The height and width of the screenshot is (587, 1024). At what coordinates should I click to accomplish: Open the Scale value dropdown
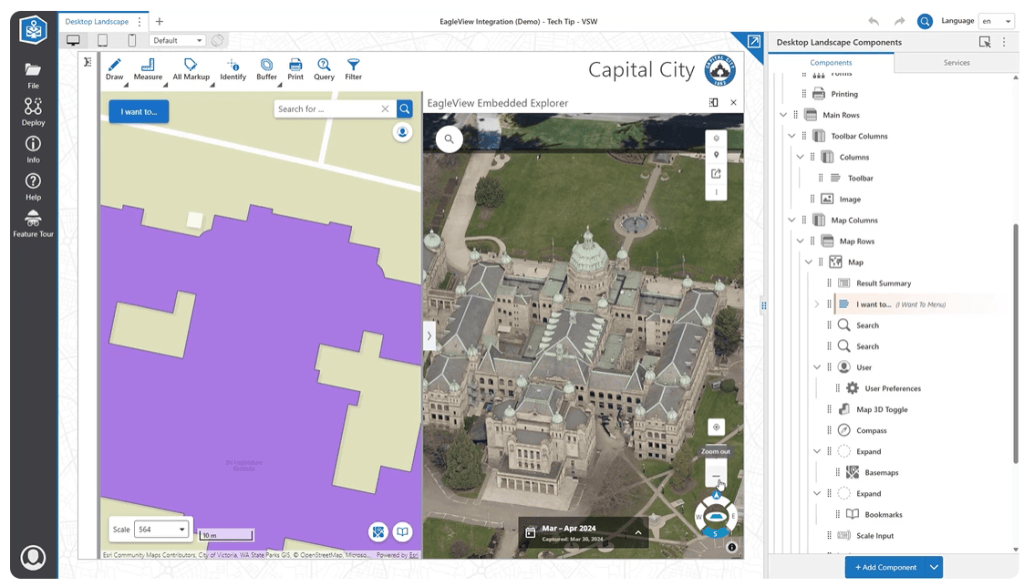(x=162, y=530)
